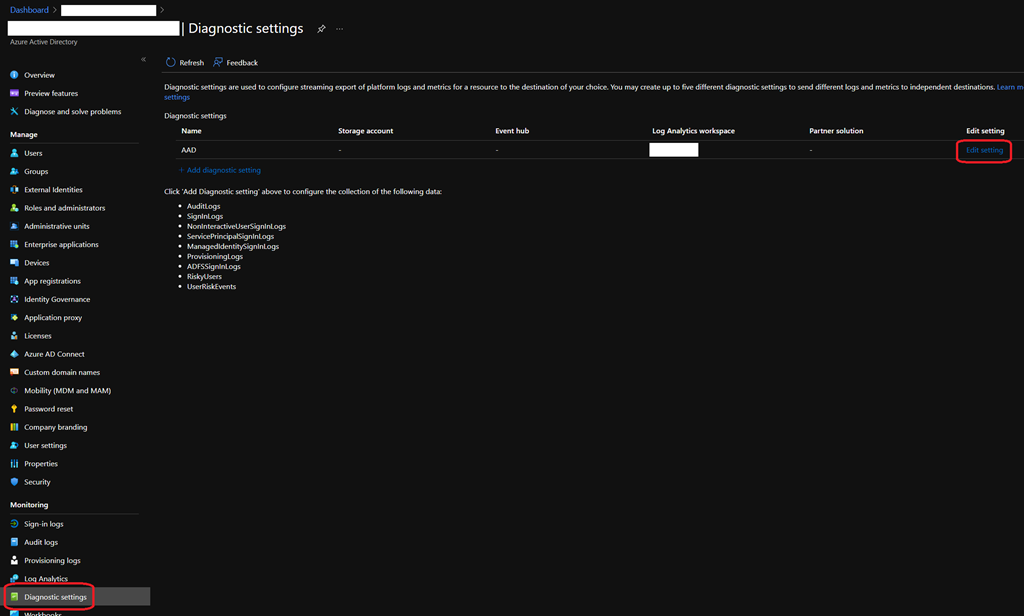Open the ellipsis more options menu
Viewport: 1024px width, 616px height.
coord(340,29)
